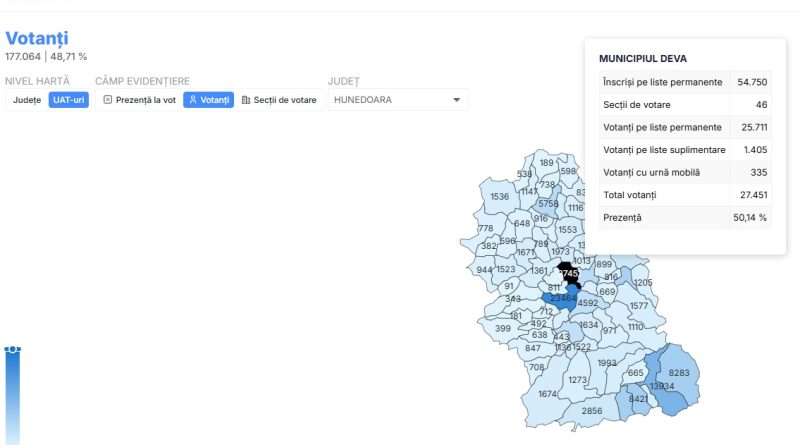The image size is (800, 445).
Task: Select the Secții de votare option
Action: [x=284, y=100]
